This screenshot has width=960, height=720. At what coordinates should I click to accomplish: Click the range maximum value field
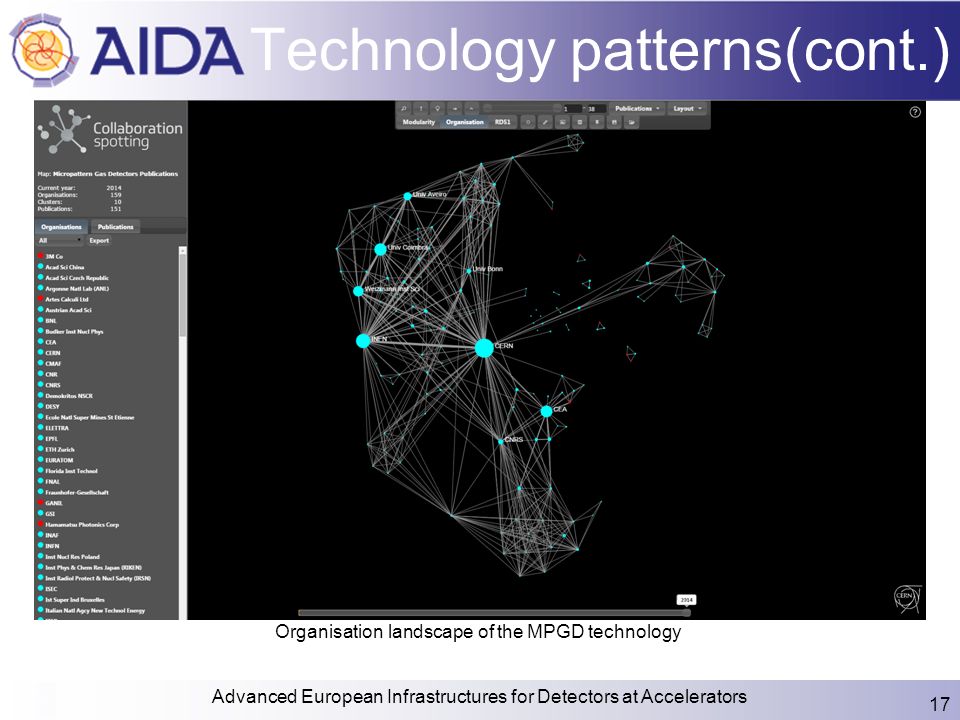[x=596, y=108]
